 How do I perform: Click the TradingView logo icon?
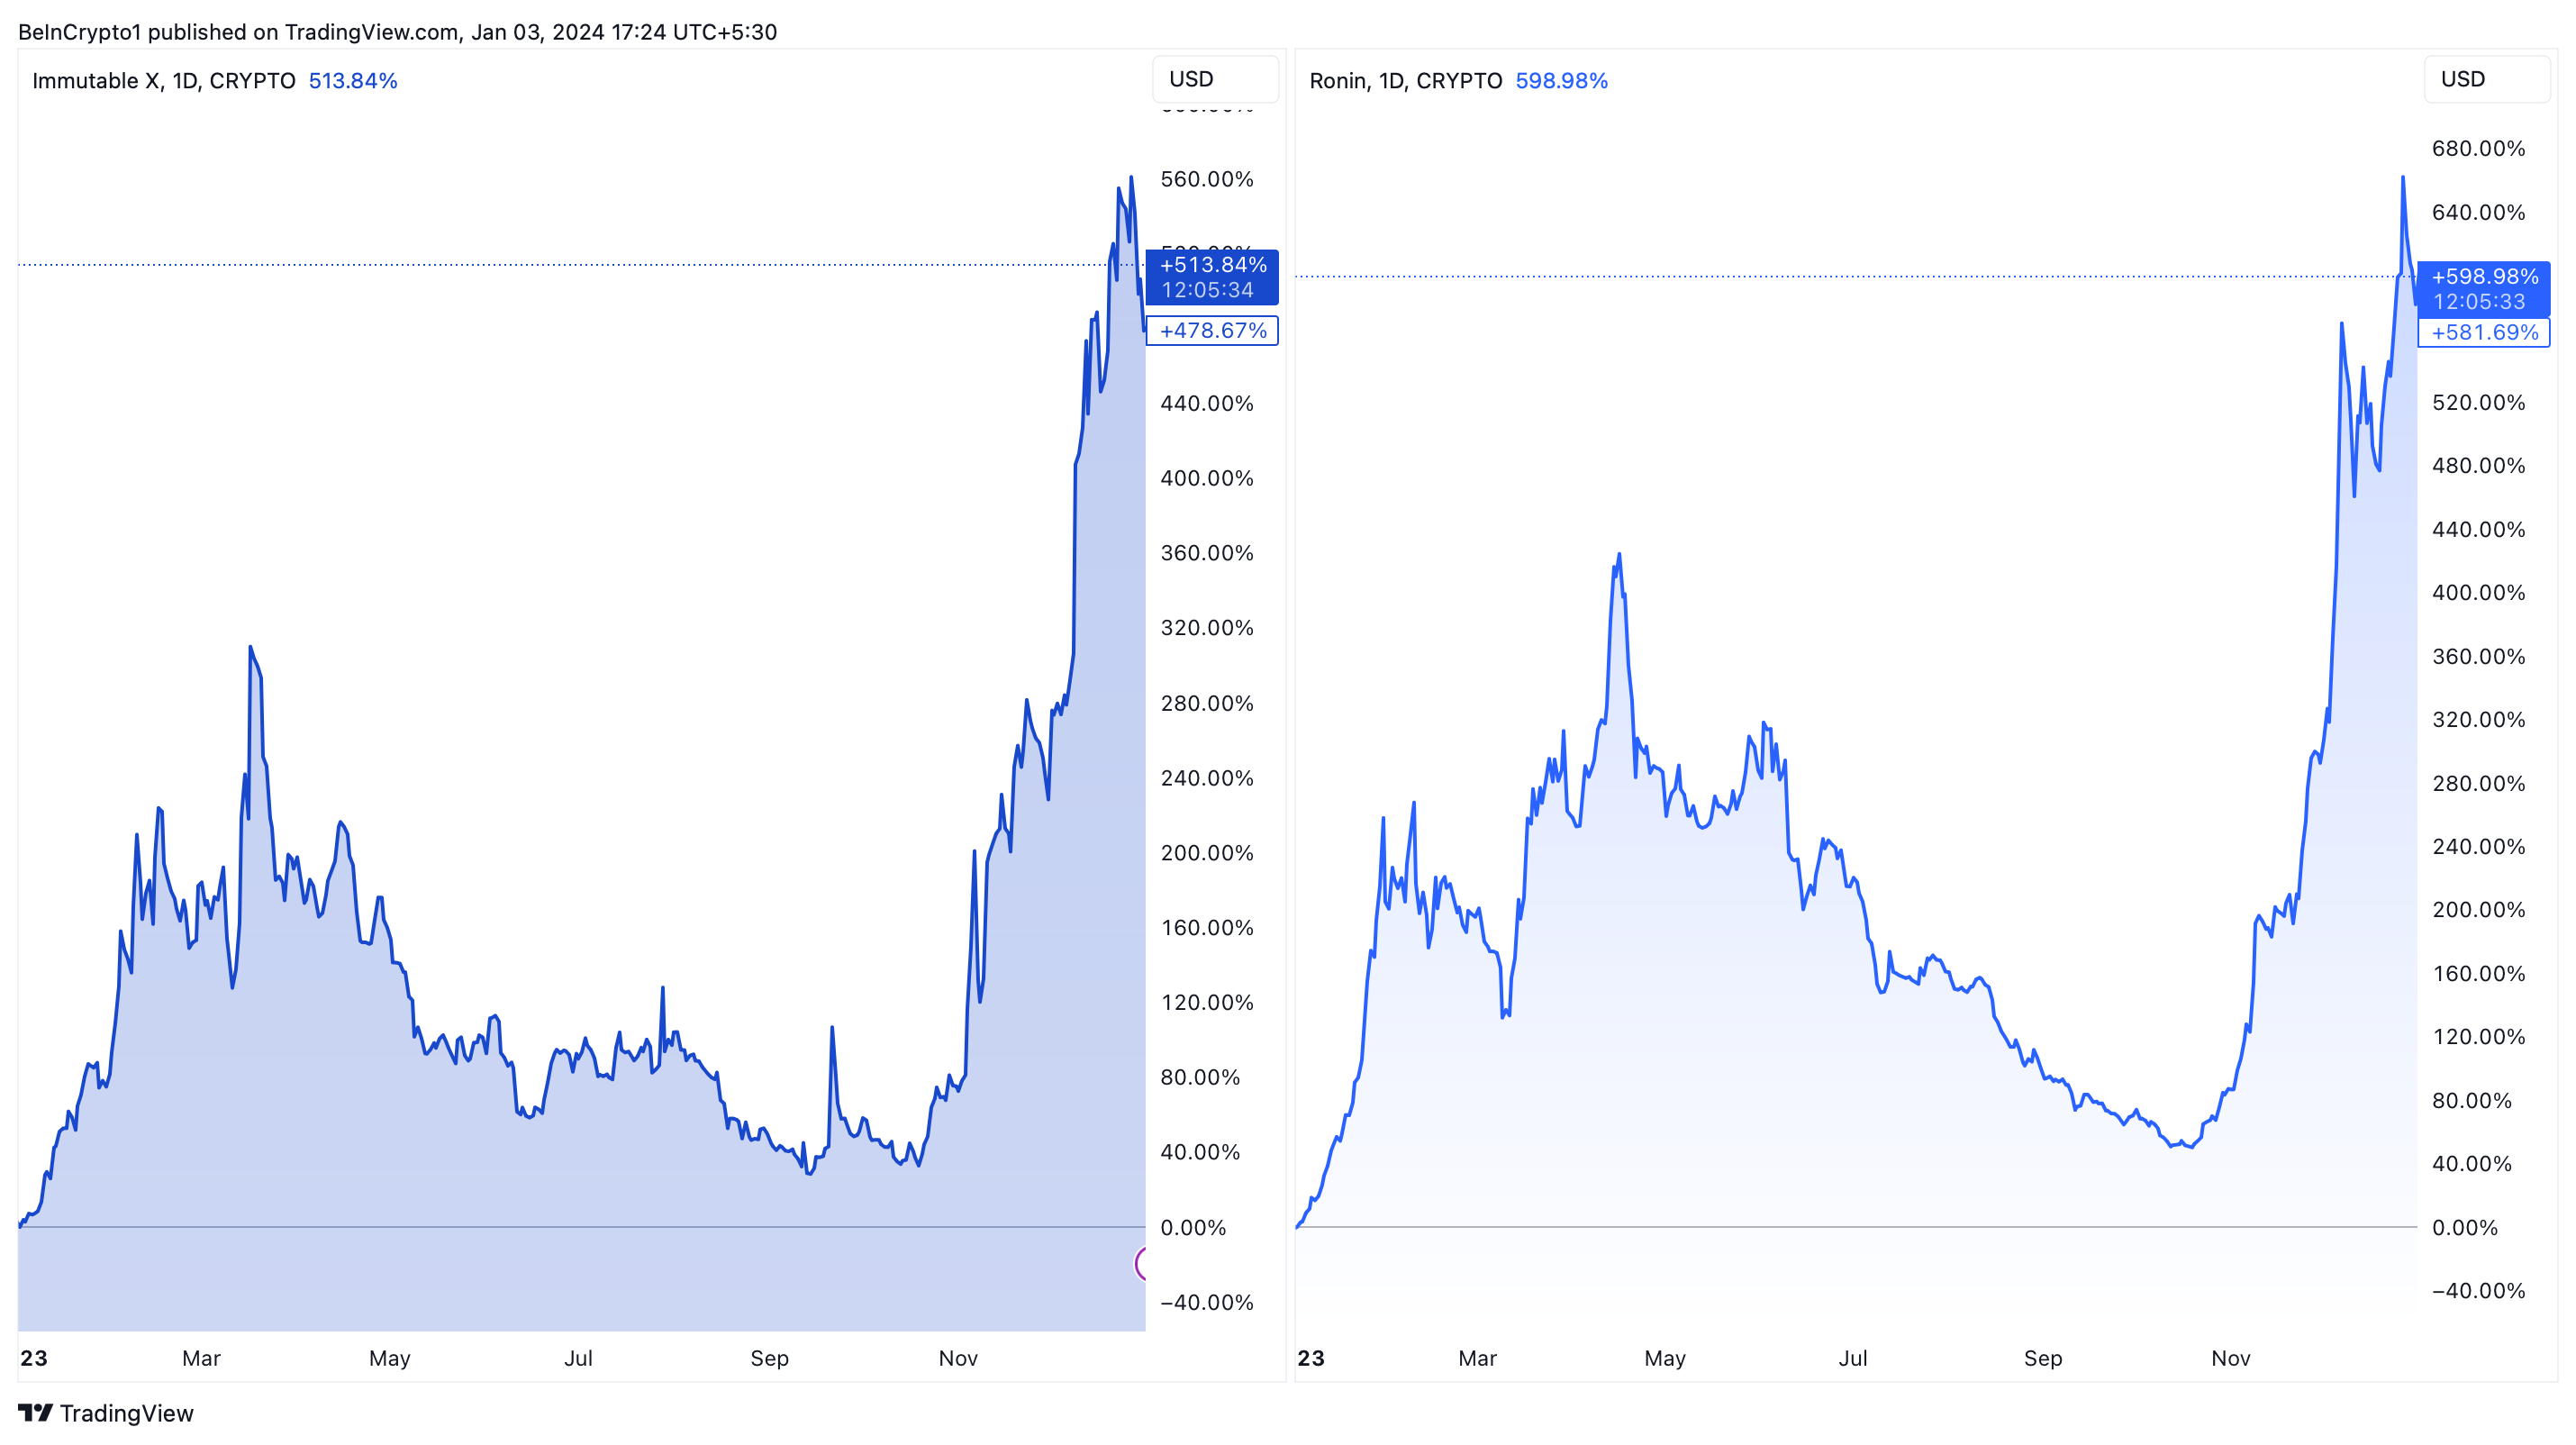point(35,1412)
